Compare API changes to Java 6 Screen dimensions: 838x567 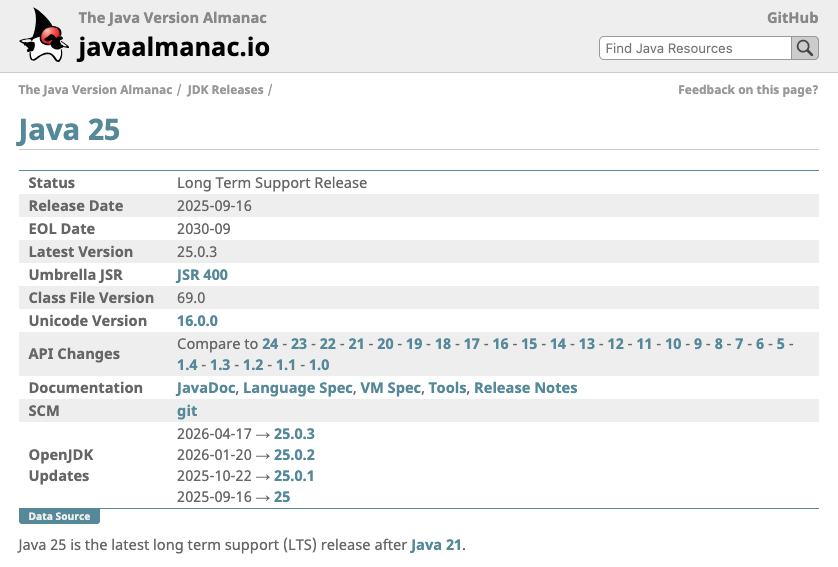pos(760,344)
